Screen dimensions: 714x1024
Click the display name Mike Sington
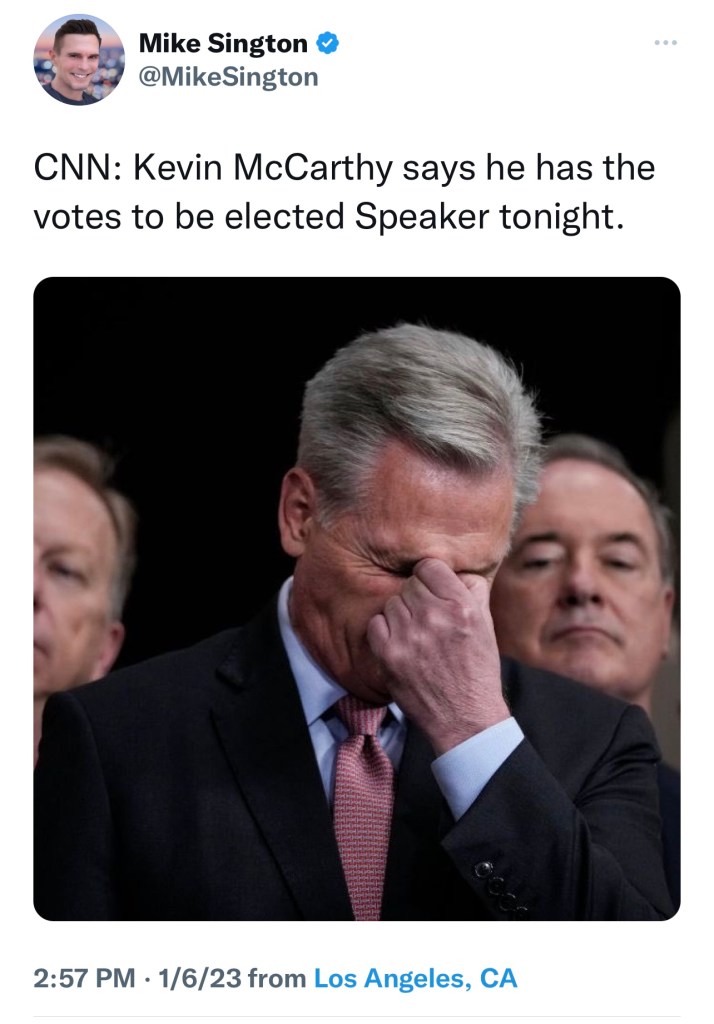tap(223, 44)
